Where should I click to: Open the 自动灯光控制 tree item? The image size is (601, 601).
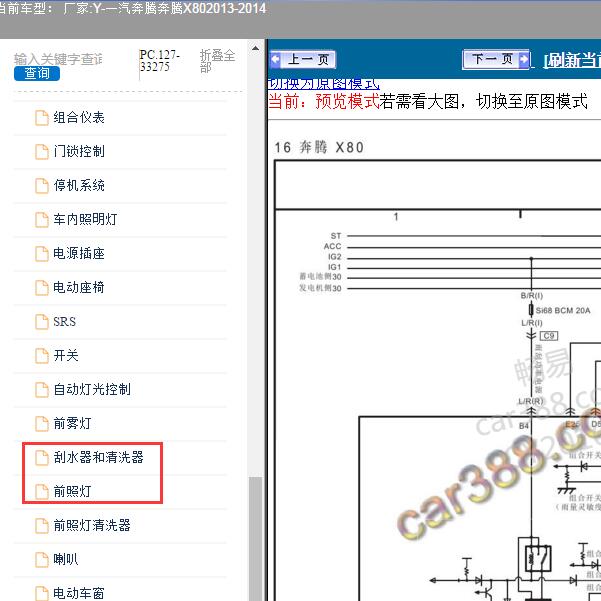tap(92, 389)
